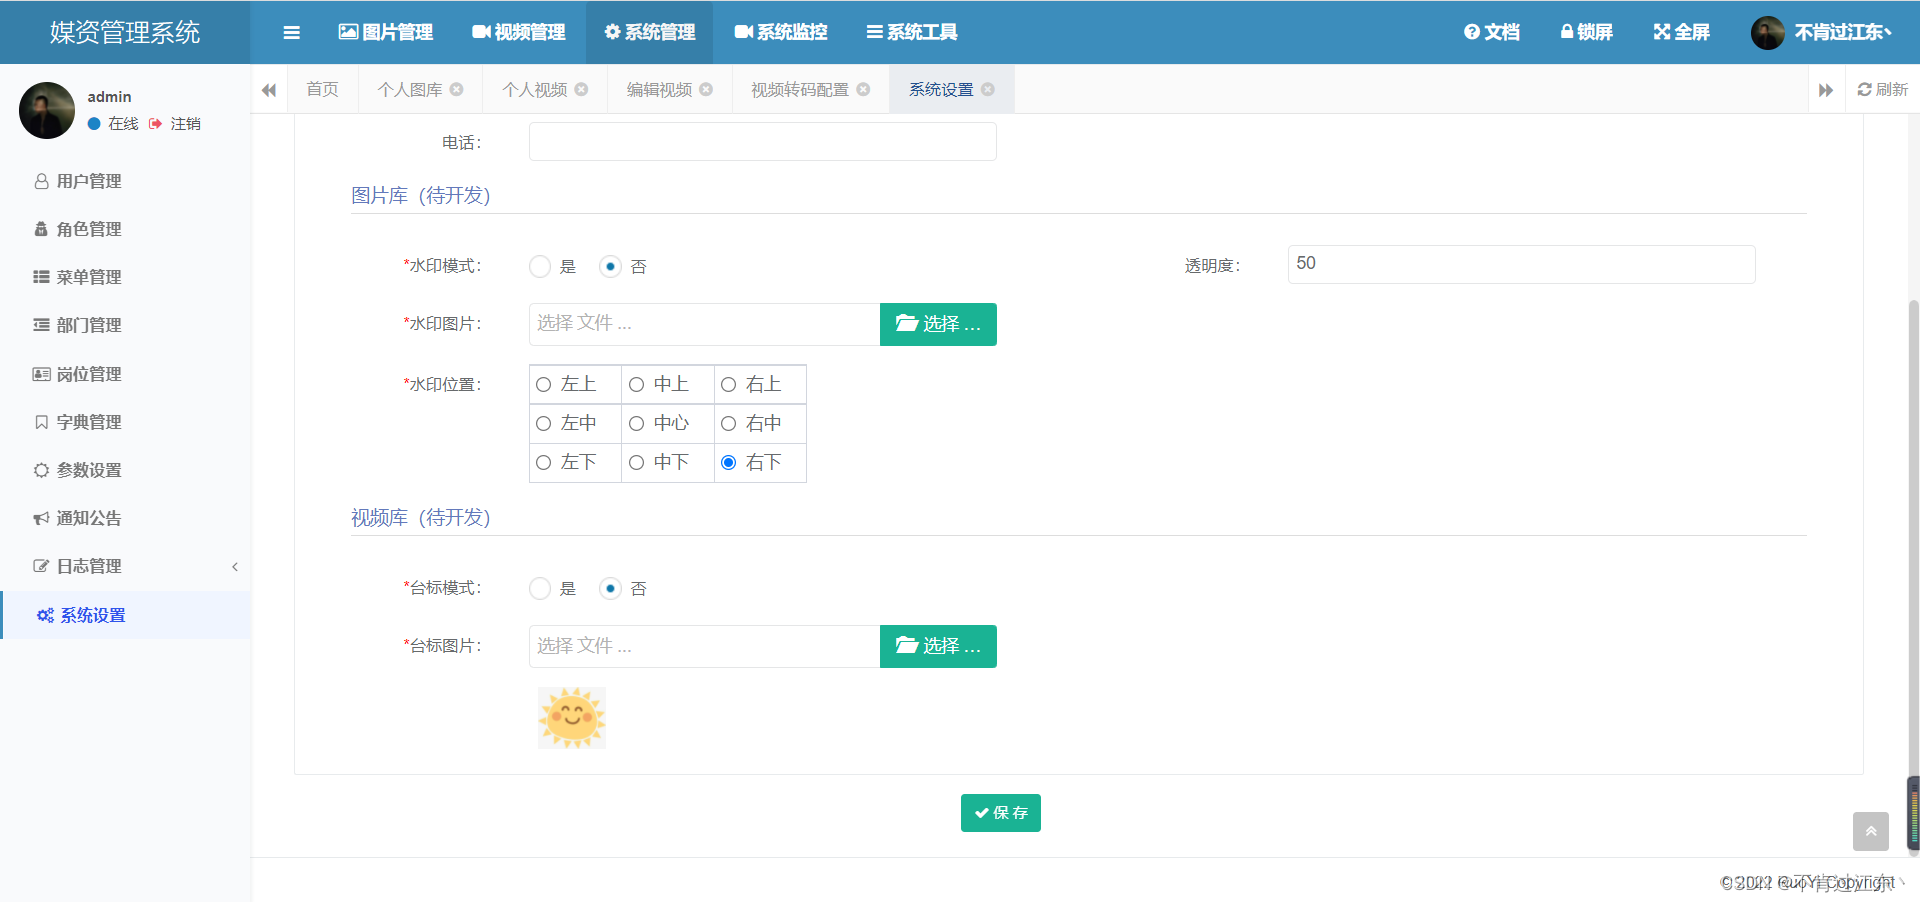Open 通知公告 in the sidebar
The height and width of the screenshot is (902, 1920).
[125, 518]
